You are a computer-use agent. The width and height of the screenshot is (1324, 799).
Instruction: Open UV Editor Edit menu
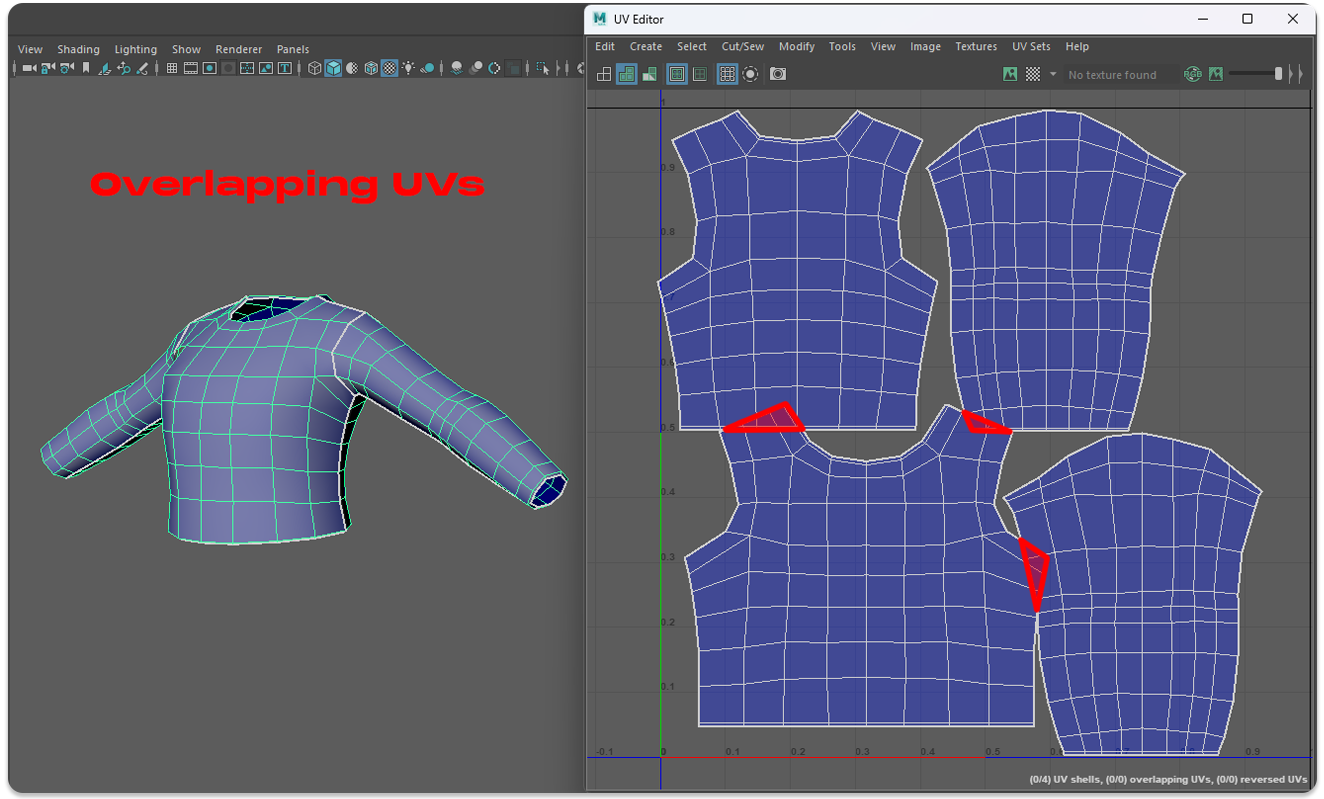click(605, 46)
